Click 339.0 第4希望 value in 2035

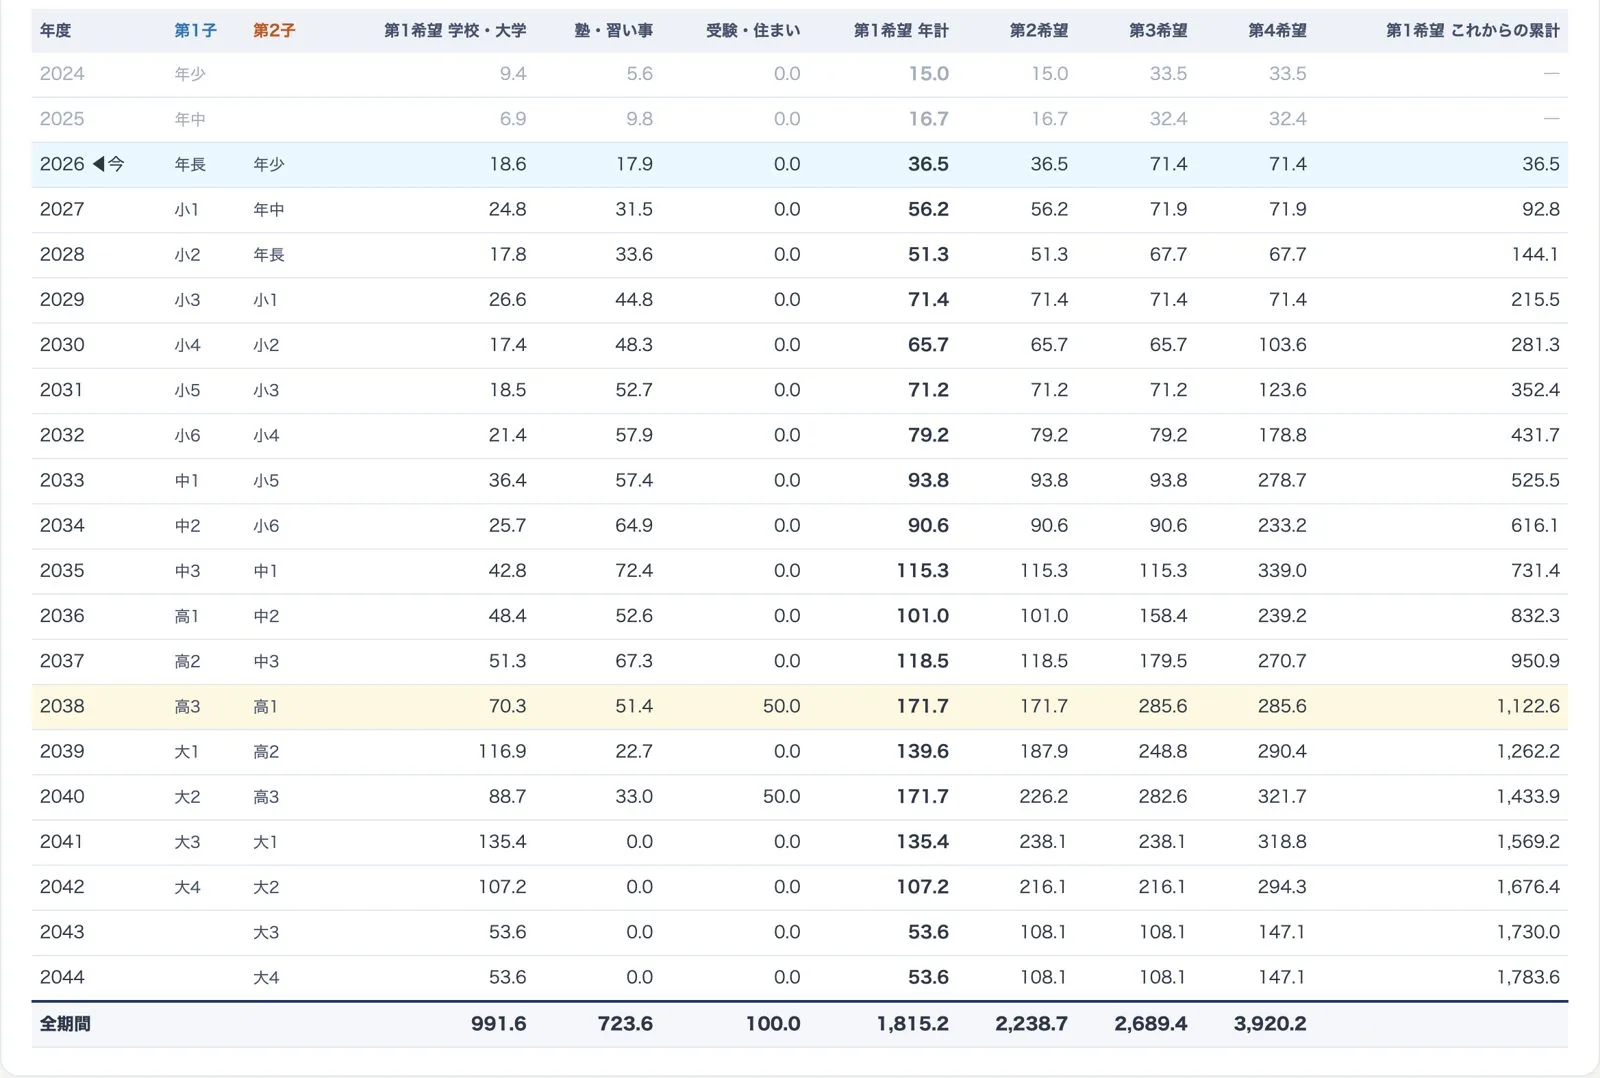(x=1282, y=571)
